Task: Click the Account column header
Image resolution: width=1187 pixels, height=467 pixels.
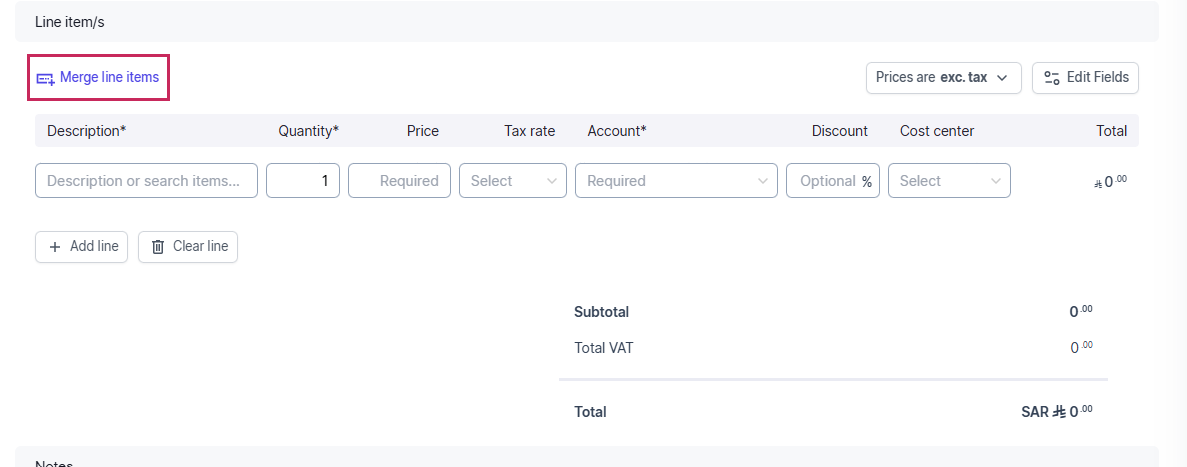Action: click(616, 131)
